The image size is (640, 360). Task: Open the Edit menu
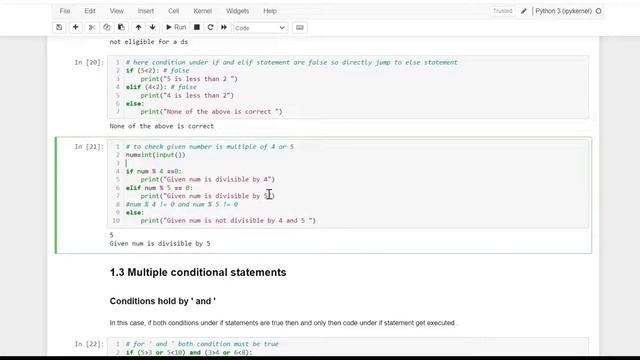(x=90, y=11)
